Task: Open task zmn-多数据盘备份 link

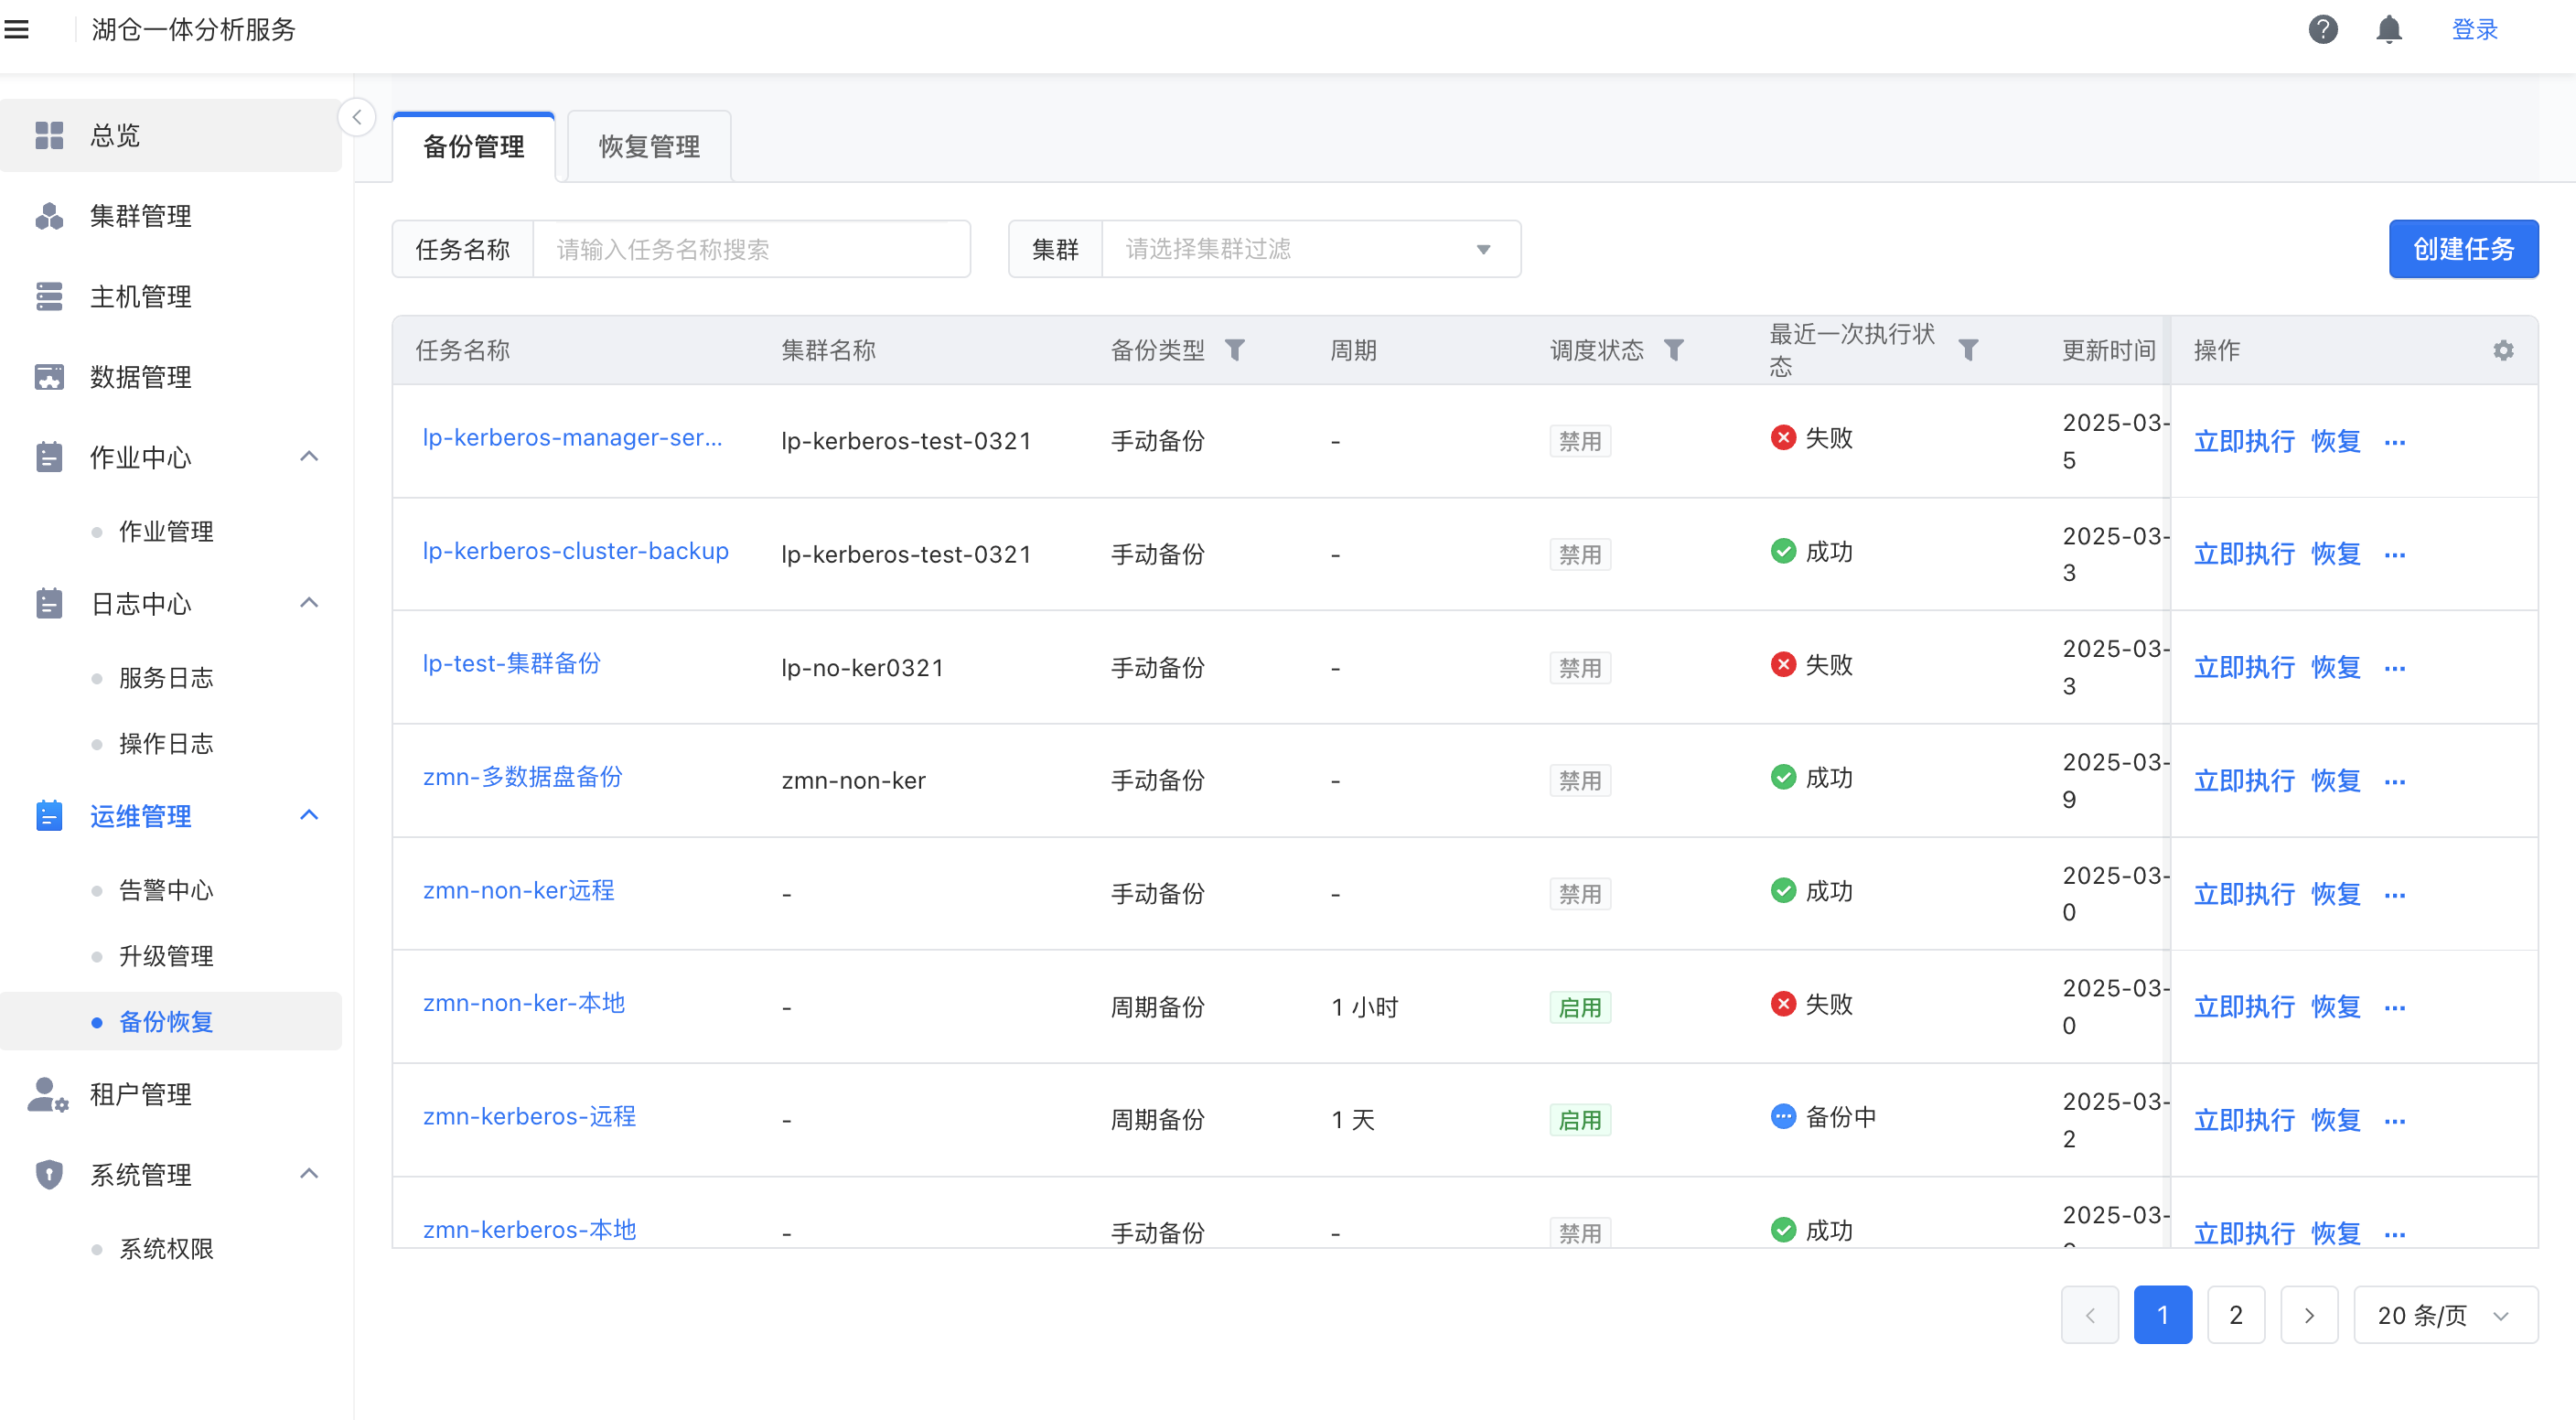Action: pos(522,777)
